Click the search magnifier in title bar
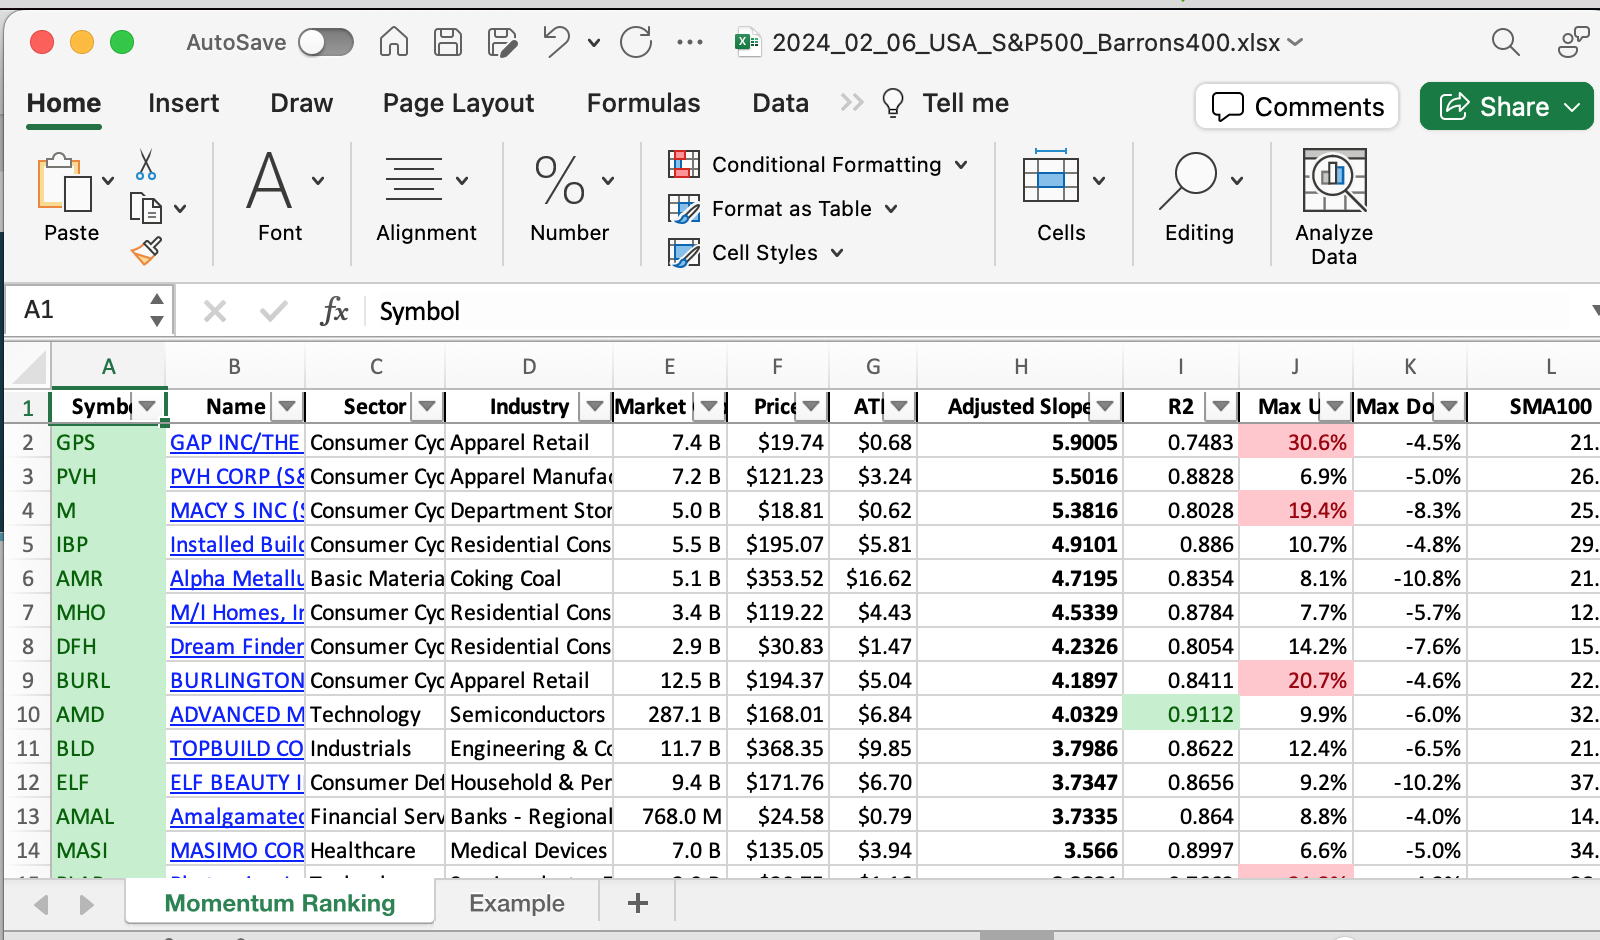 coord(1505,42)
